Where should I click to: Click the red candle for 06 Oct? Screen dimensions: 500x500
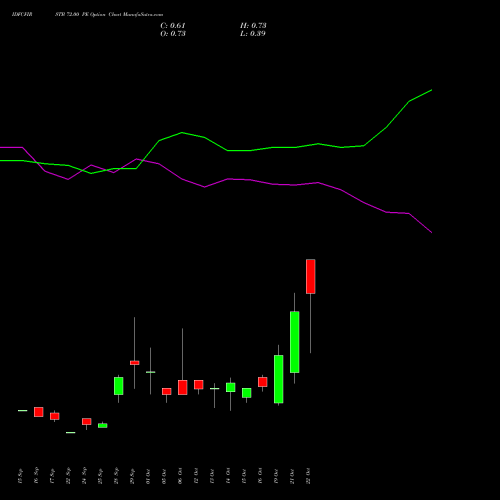pyautogui.click(x=183, y=387)
